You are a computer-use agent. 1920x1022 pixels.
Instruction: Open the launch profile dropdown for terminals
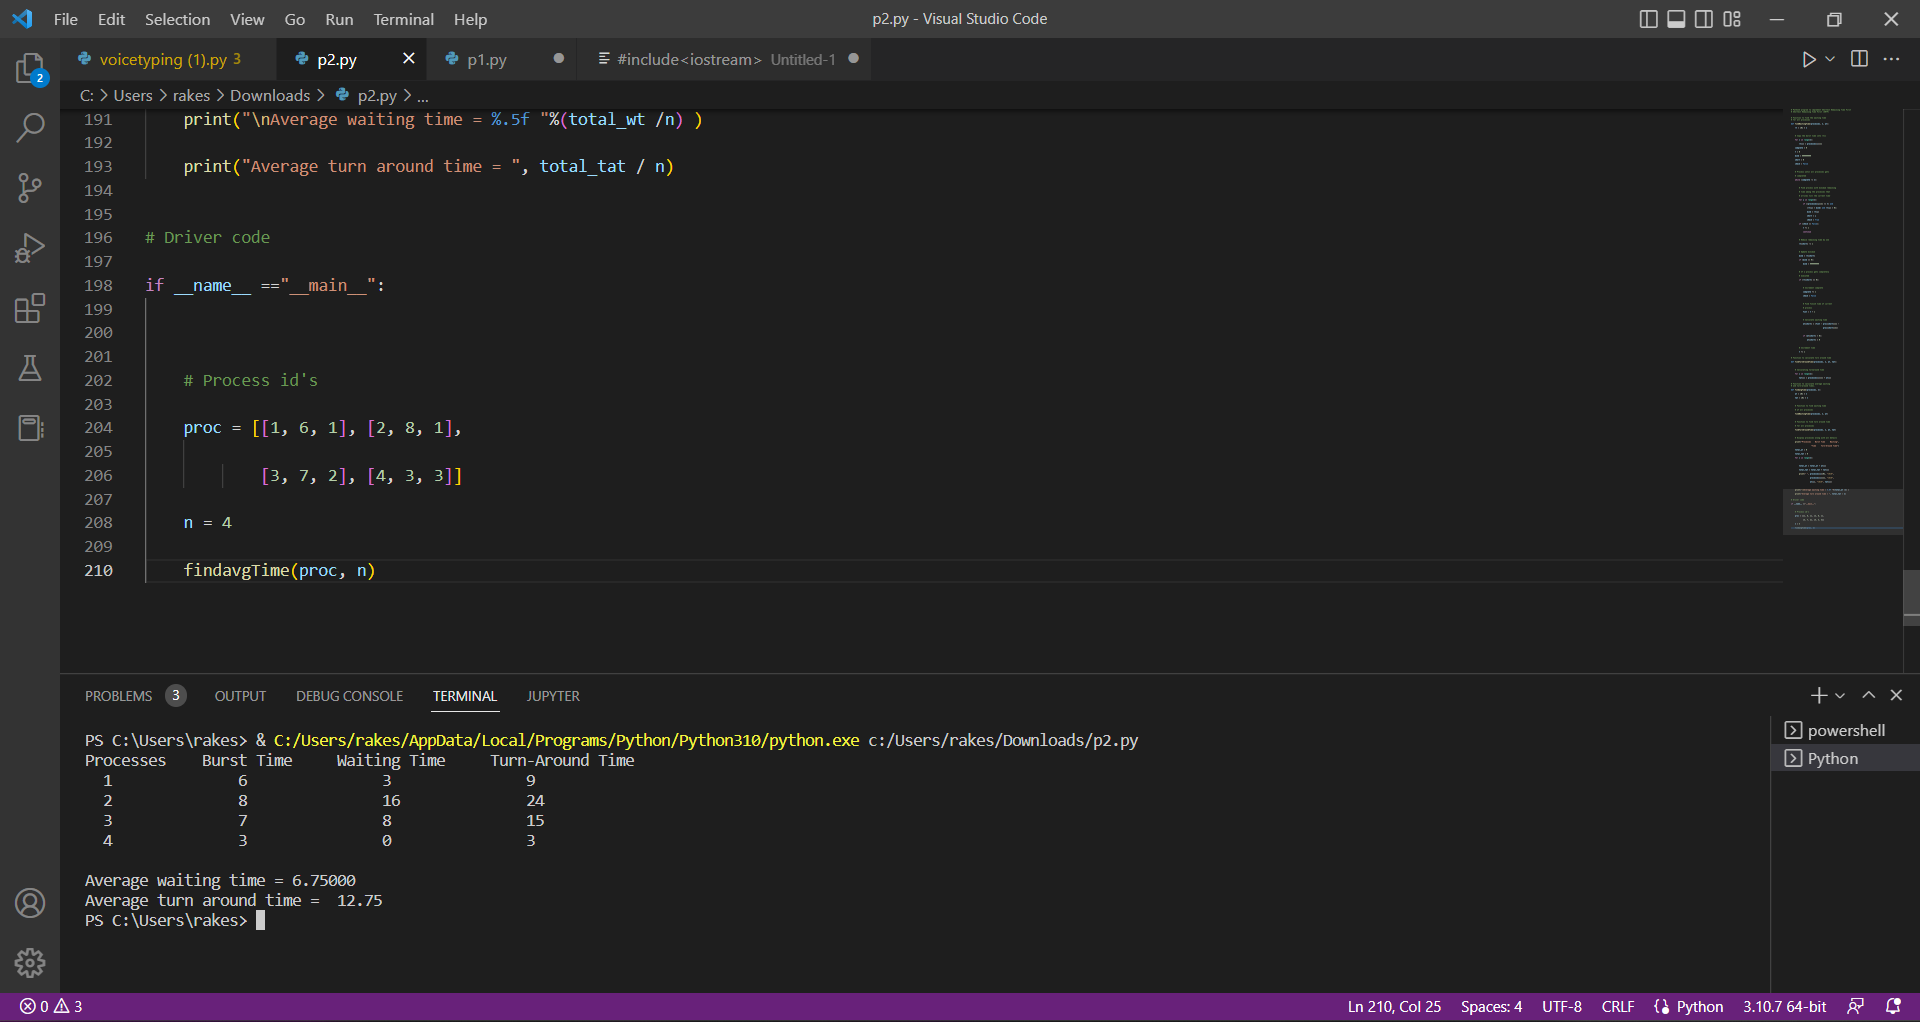coord(1840,695)
